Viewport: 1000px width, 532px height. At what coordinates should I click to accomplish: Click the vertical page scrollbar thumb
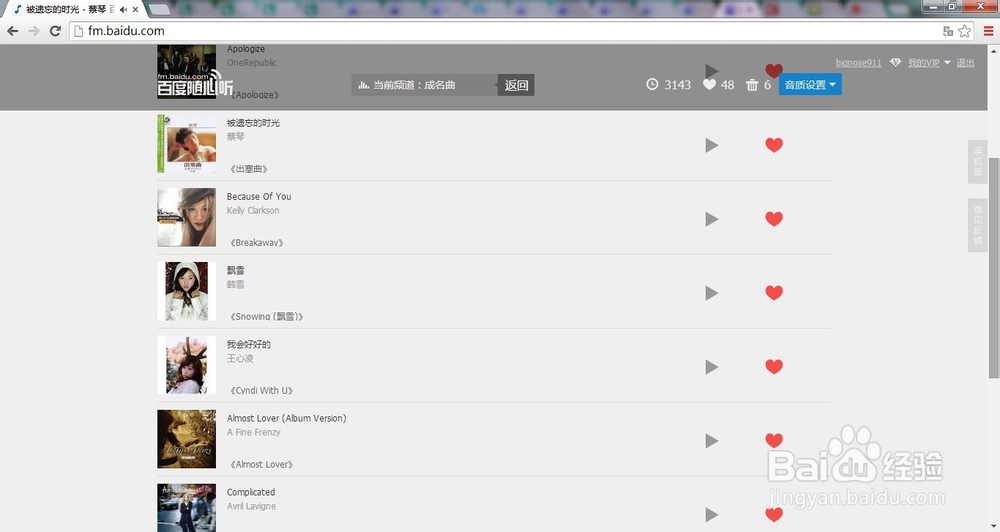point(994,268)
